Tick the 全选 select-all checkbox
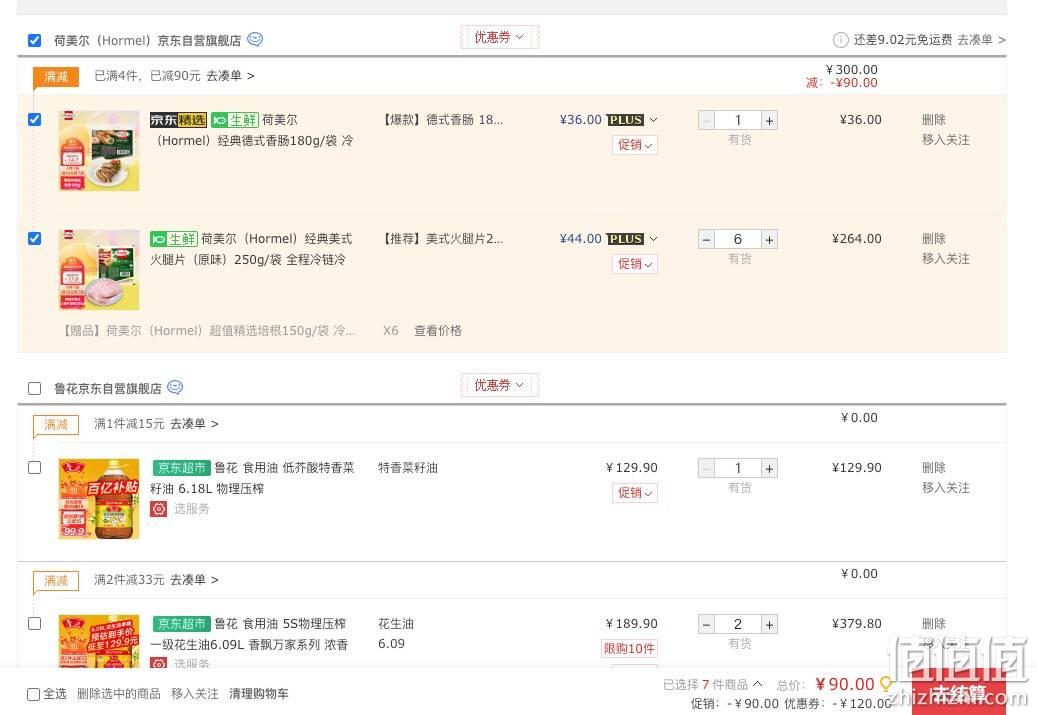The height and width of the screenshot is (715, 1037). [33, 694]
